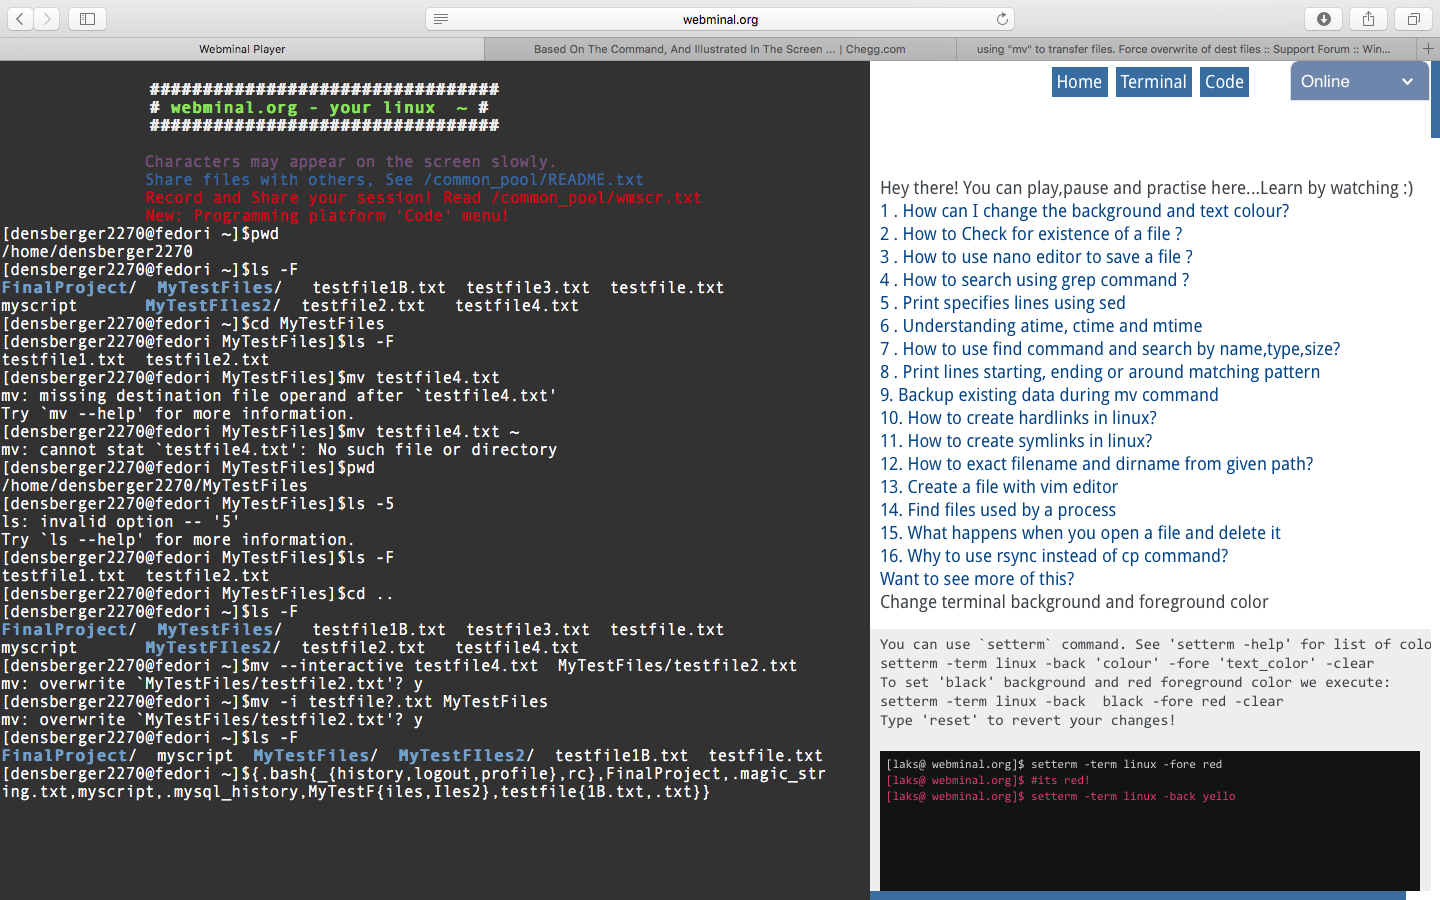Click the webminal.org address bar
Screen dimensions: 1440x900
[720, 19]
